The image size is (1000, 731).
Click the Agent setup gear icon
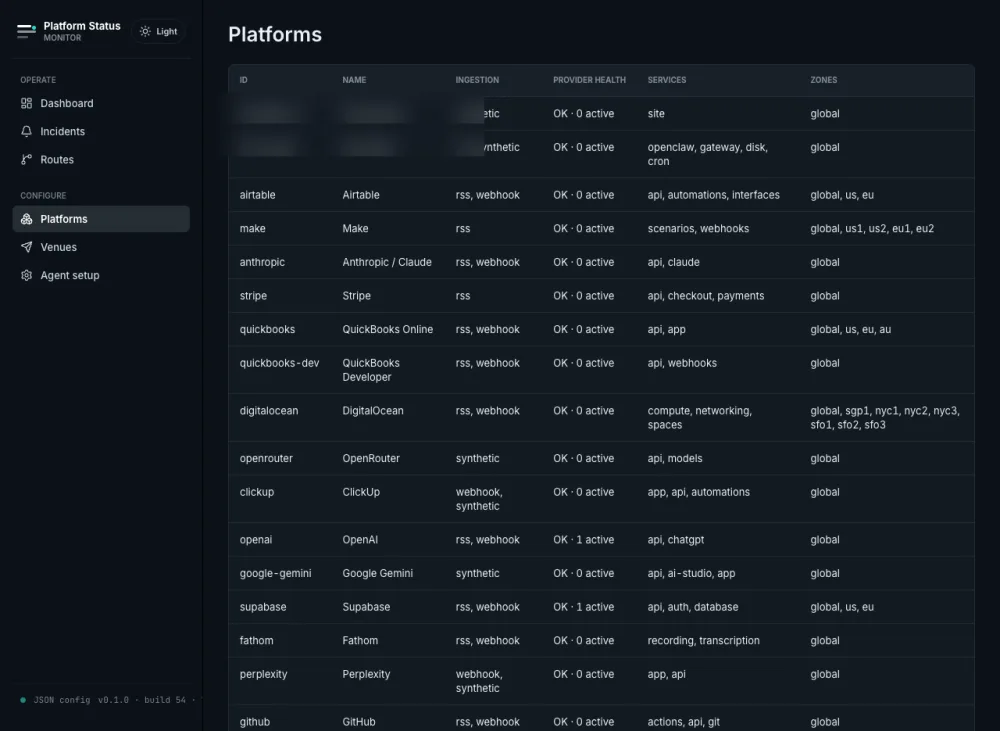point(26,275)
